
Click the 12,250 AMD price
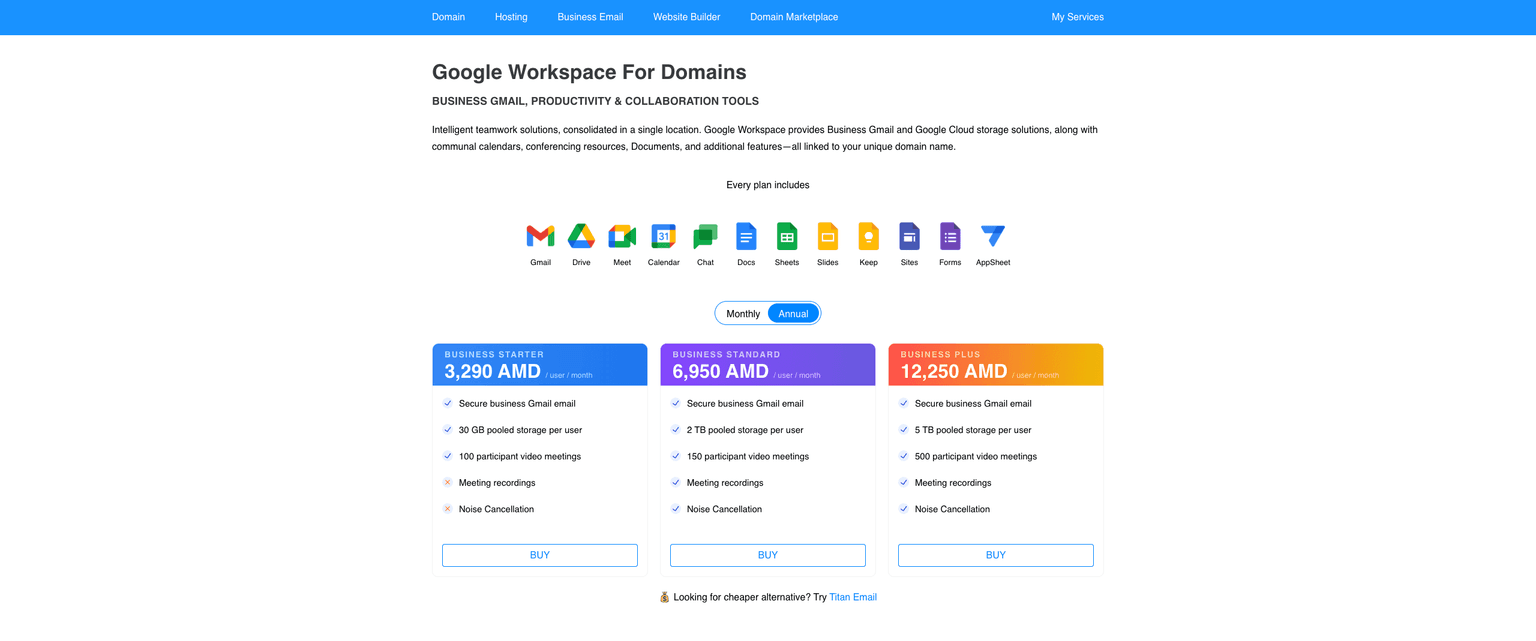[954, 372]
